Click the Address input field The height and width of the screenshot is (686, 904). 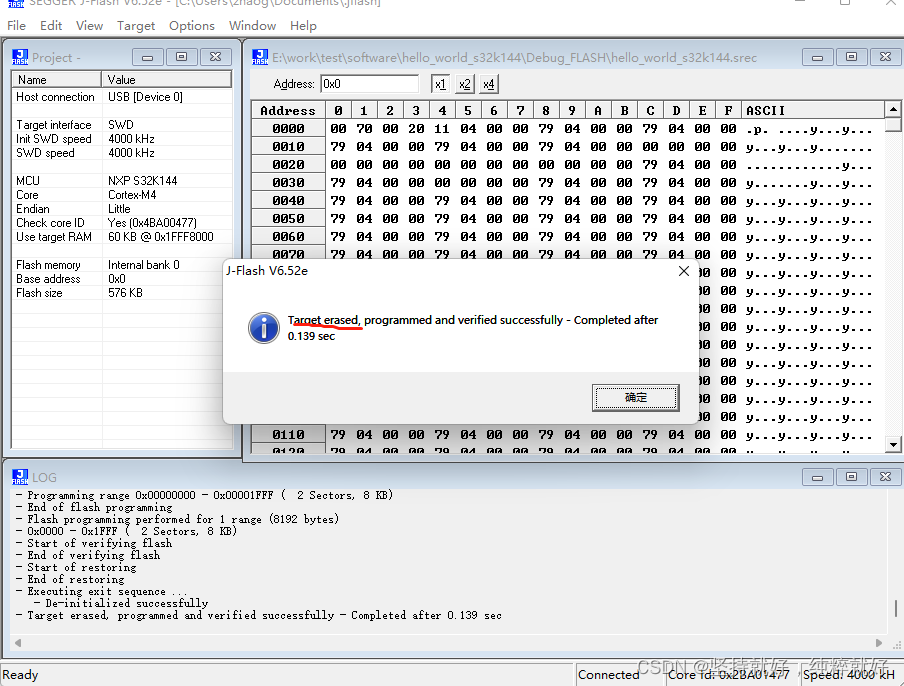pos(369,84)
